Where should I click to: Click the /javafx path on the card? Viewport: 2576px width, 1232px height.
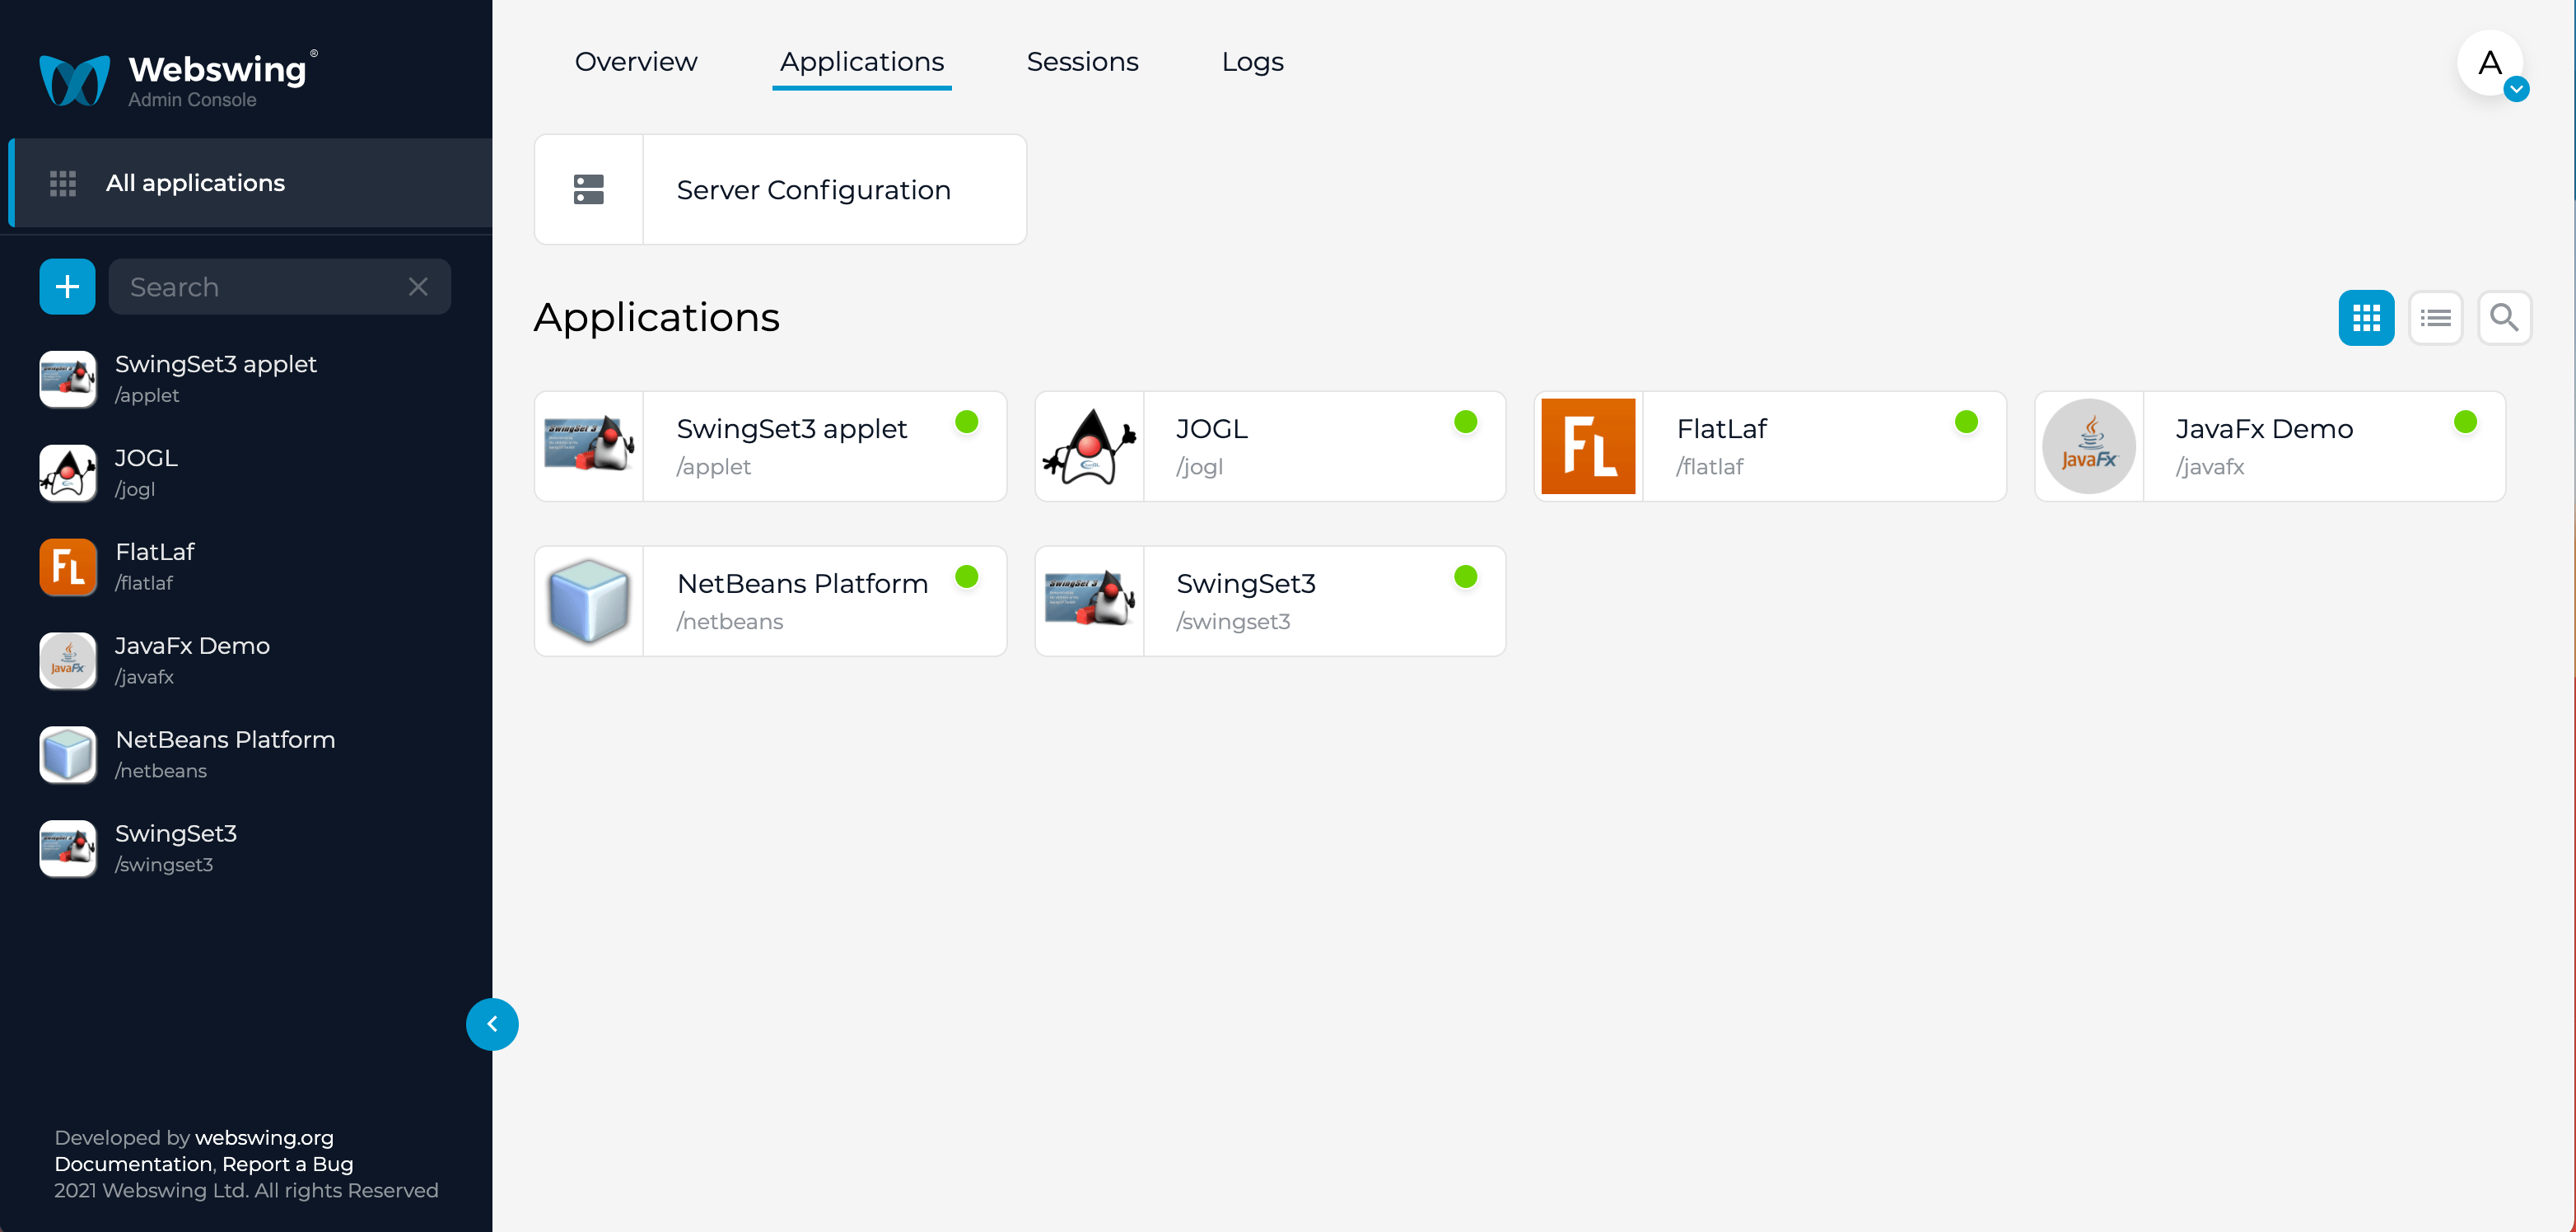2211,467
